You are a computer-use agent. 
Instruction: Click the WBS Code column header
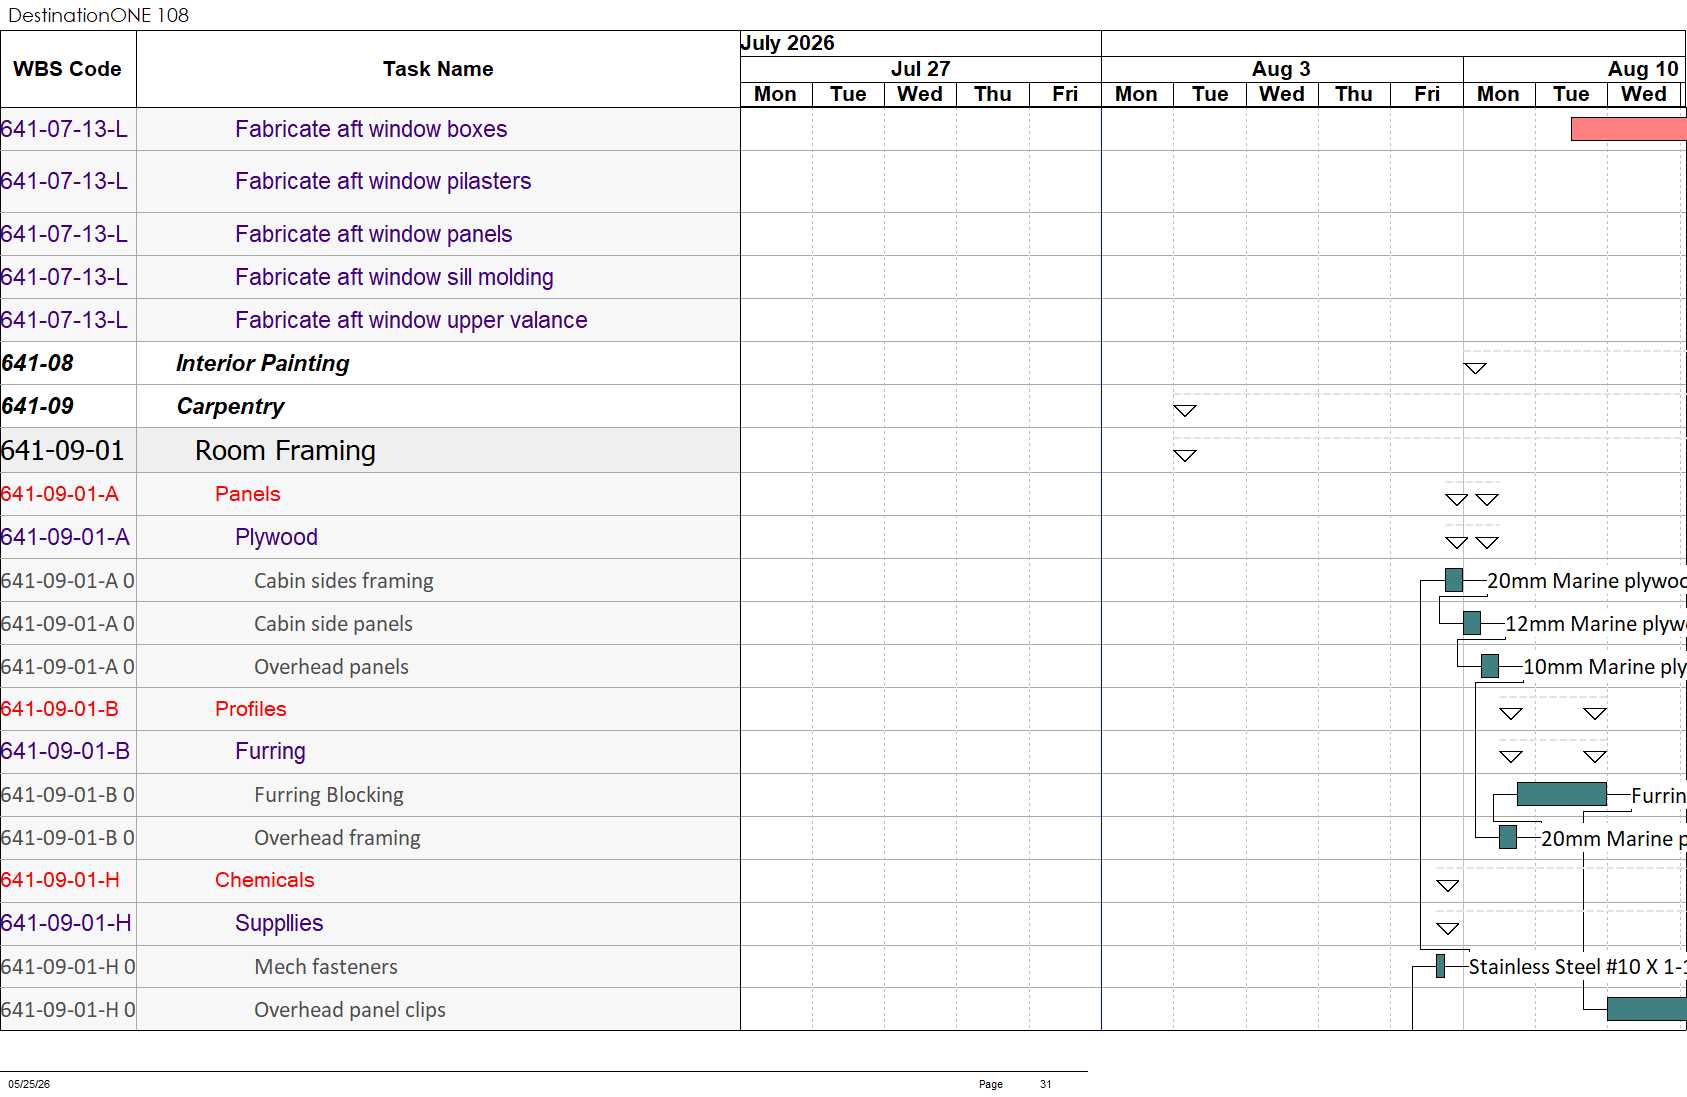click(x=68, y=69)
